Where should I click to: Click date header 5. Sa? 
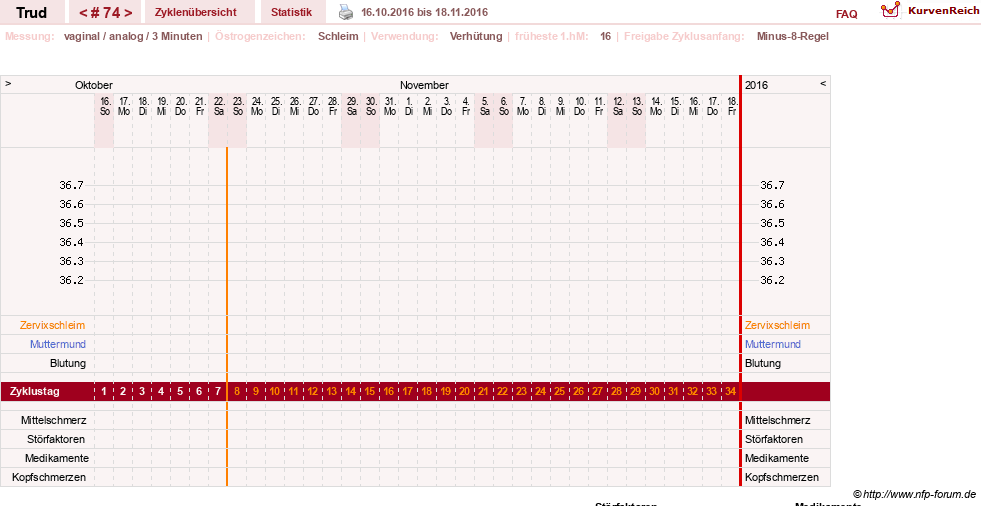tap(485, 106)
